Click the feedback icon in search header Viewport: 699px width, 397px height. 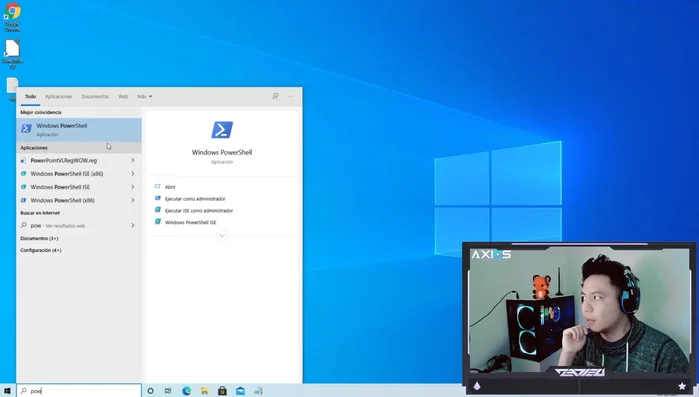[275, 96]
